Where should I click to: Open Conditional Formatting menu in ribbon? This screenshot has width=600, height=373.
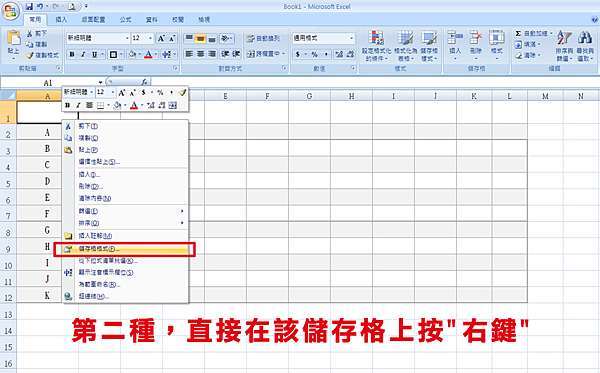pos(376,46)
